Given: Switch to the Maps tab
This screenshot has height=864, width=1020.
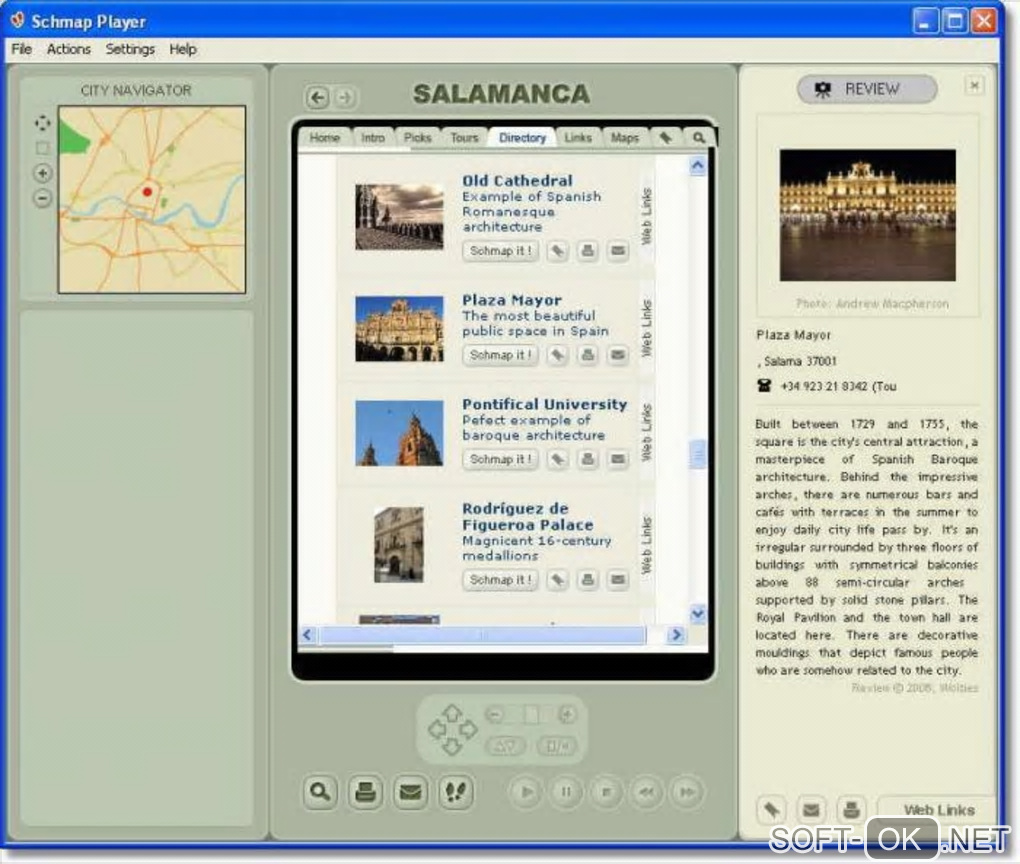Looking at the screenshot, I should (624, 138).
